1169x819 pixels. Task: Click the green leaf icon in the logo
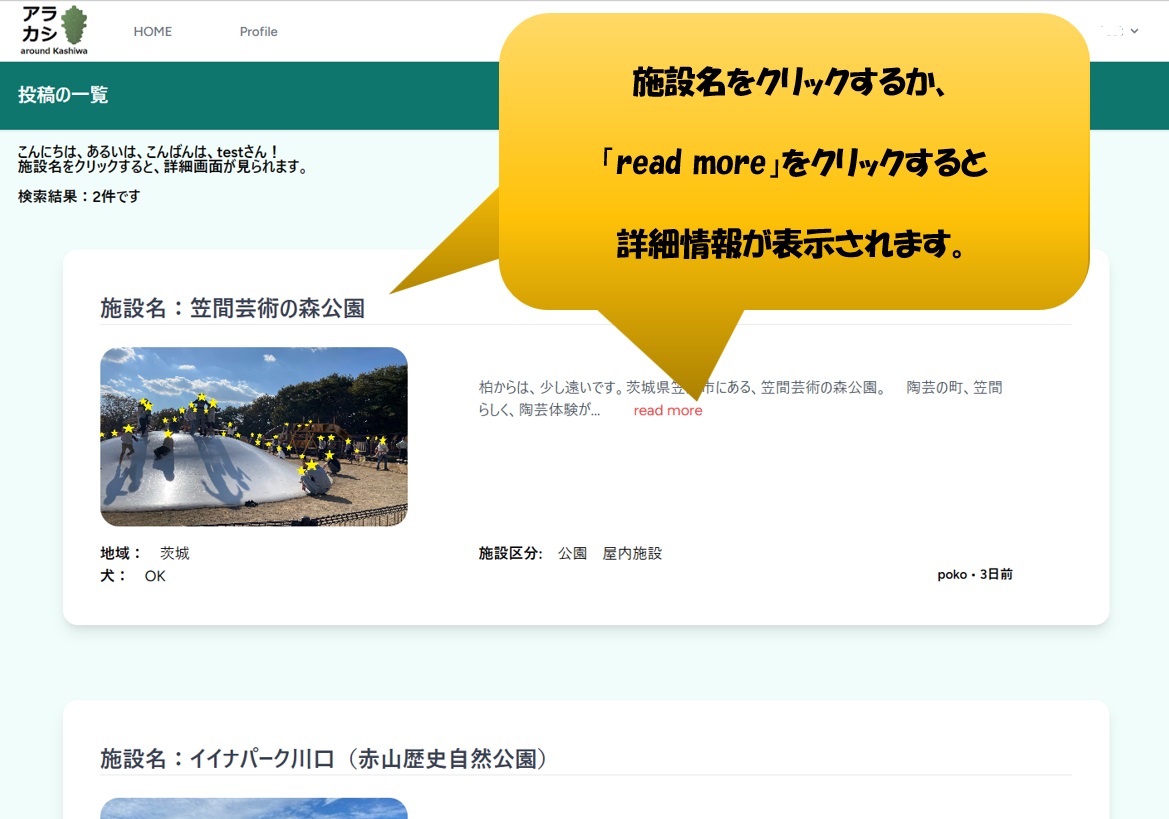point(74,24)
